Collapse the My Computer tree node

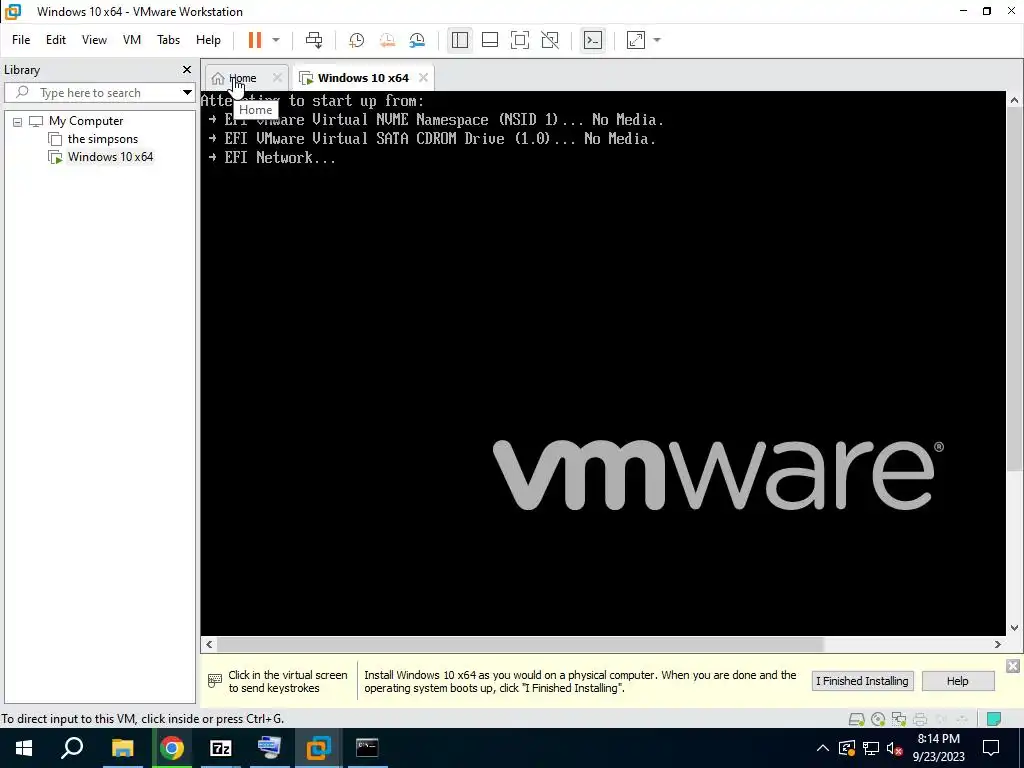(18, 121)
